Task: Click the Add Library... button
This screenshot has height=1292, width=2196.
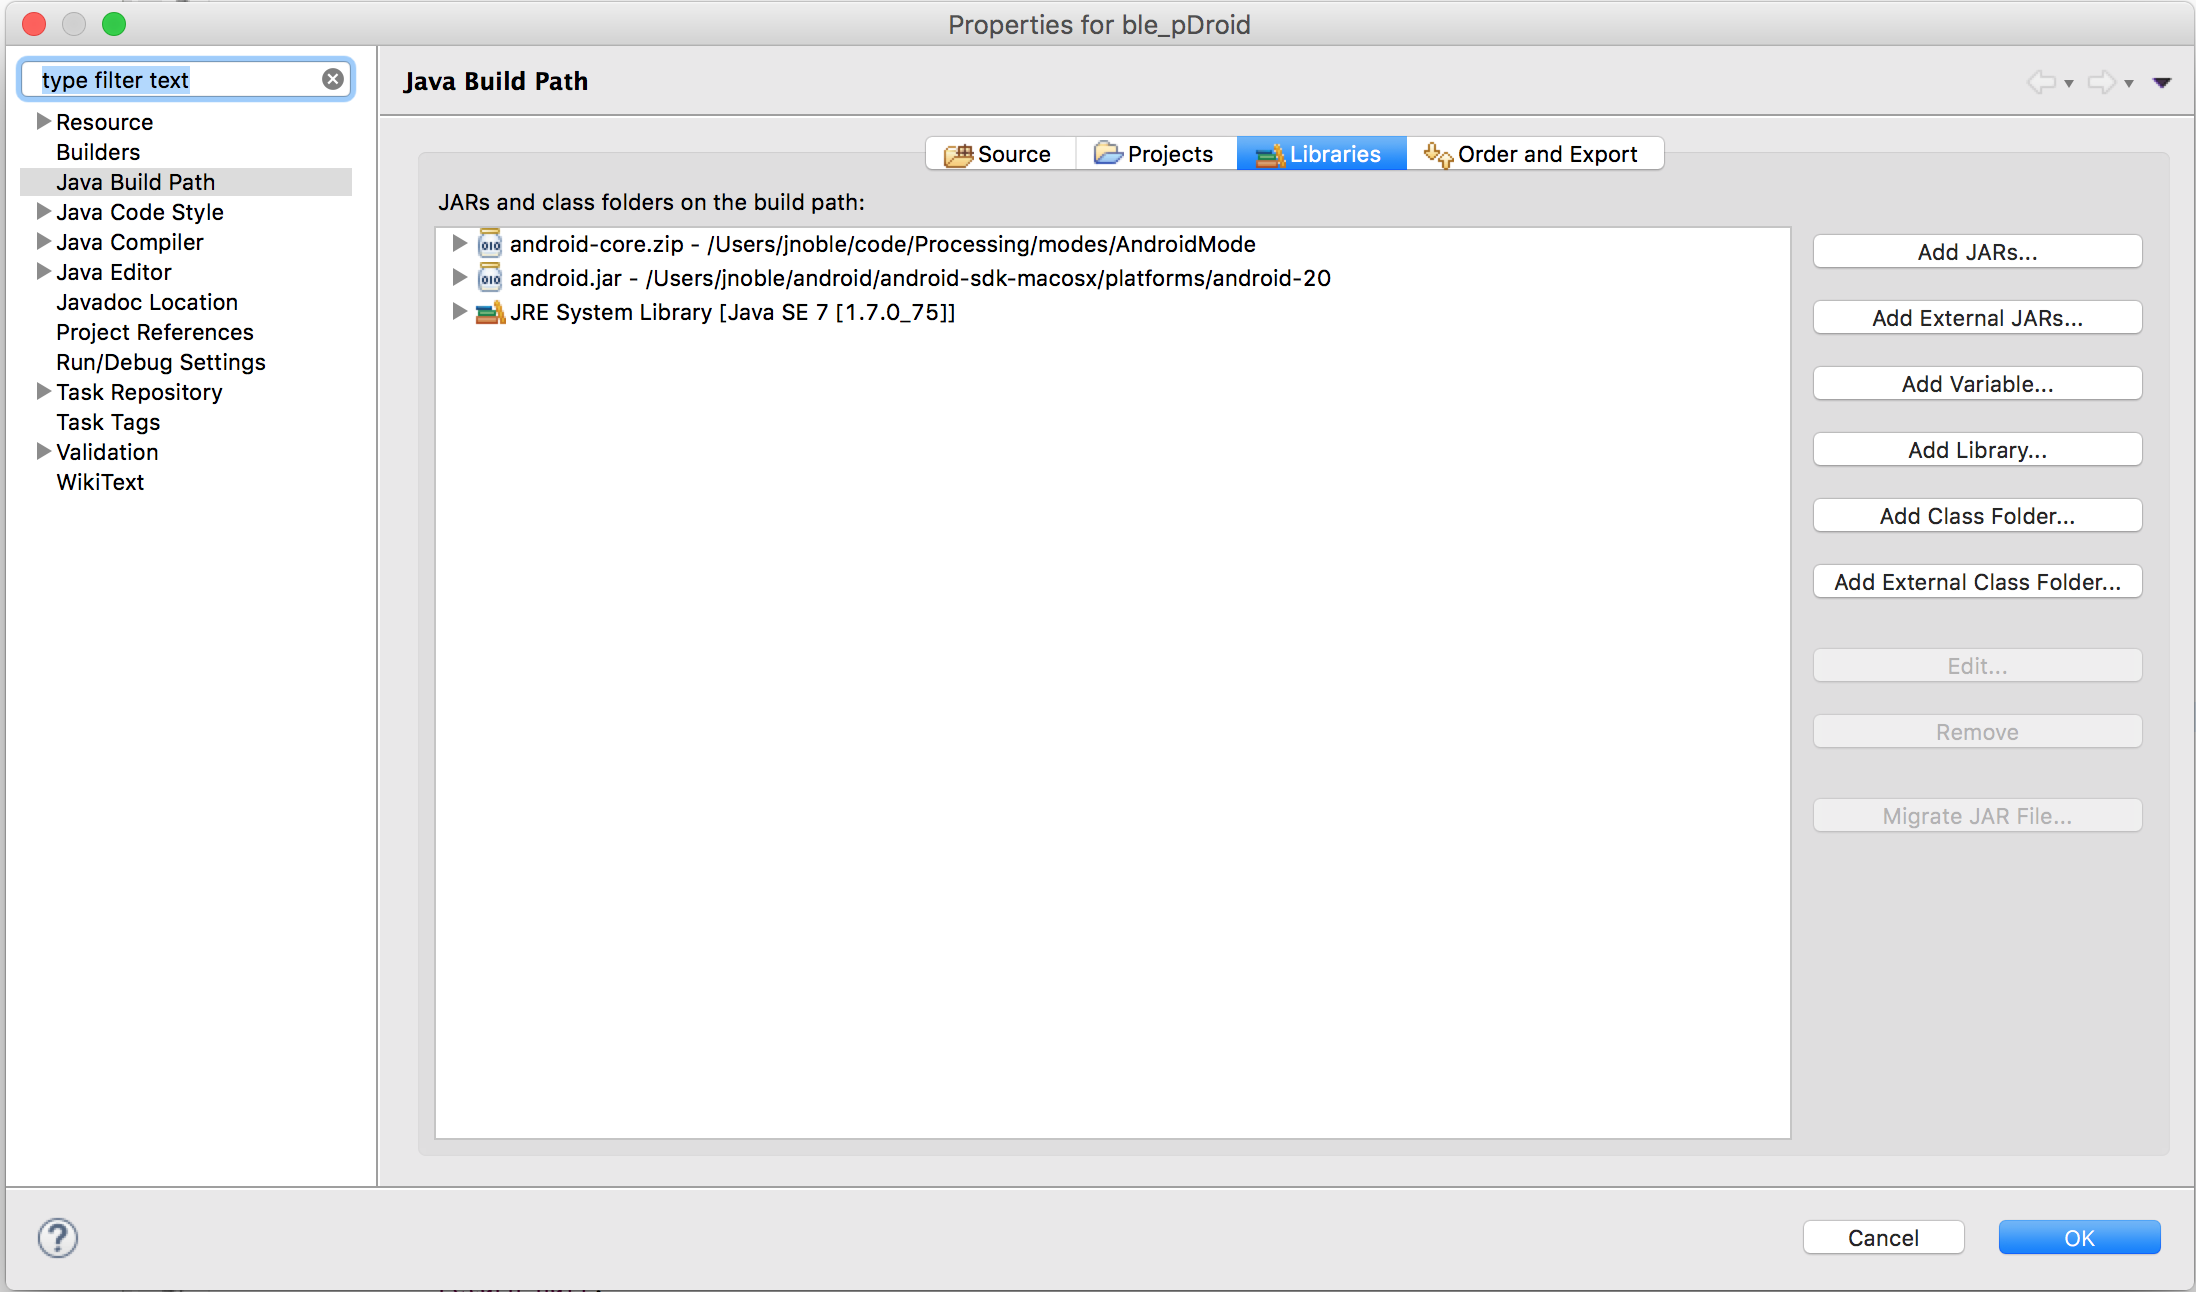Action: 1977,450
